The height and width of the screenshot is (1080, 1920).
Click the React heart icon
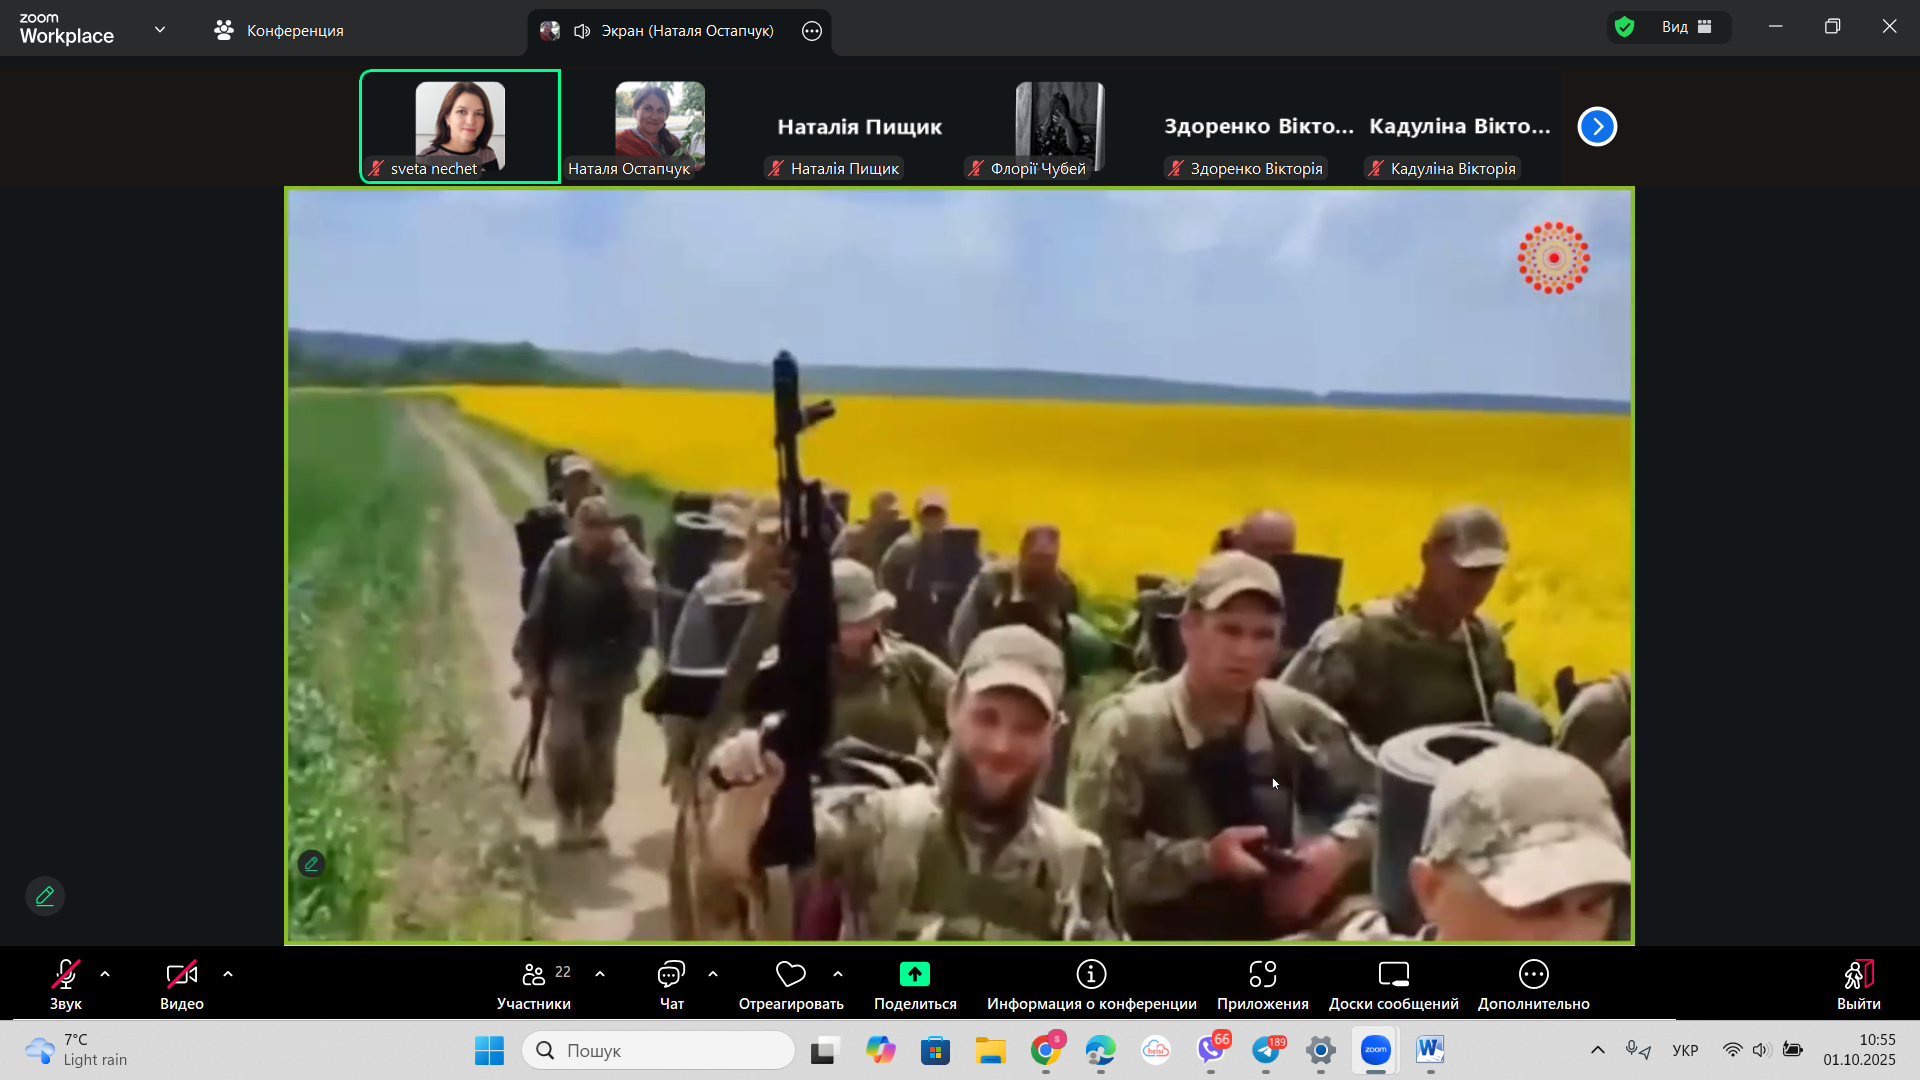790,974
